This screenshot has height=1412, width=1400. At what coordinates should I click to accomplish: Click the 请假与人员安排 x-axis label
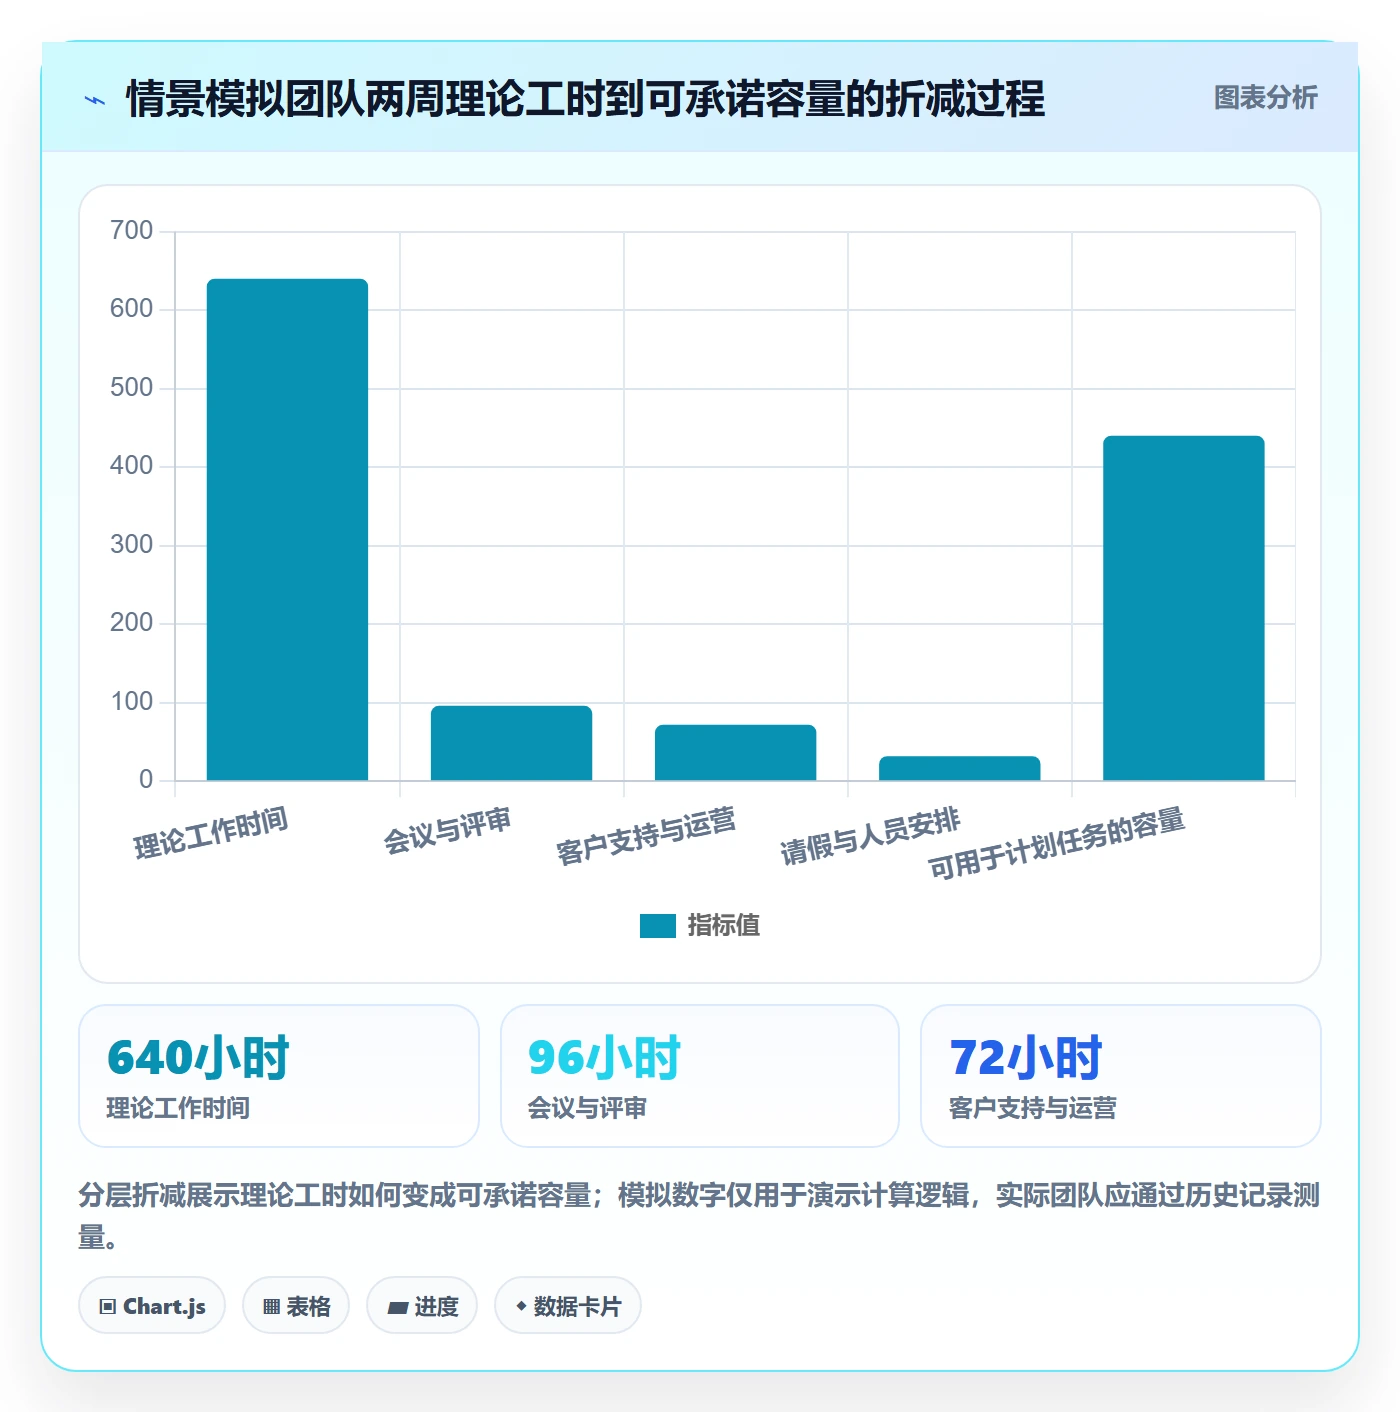pyautogui.click(x=870, y=836)
